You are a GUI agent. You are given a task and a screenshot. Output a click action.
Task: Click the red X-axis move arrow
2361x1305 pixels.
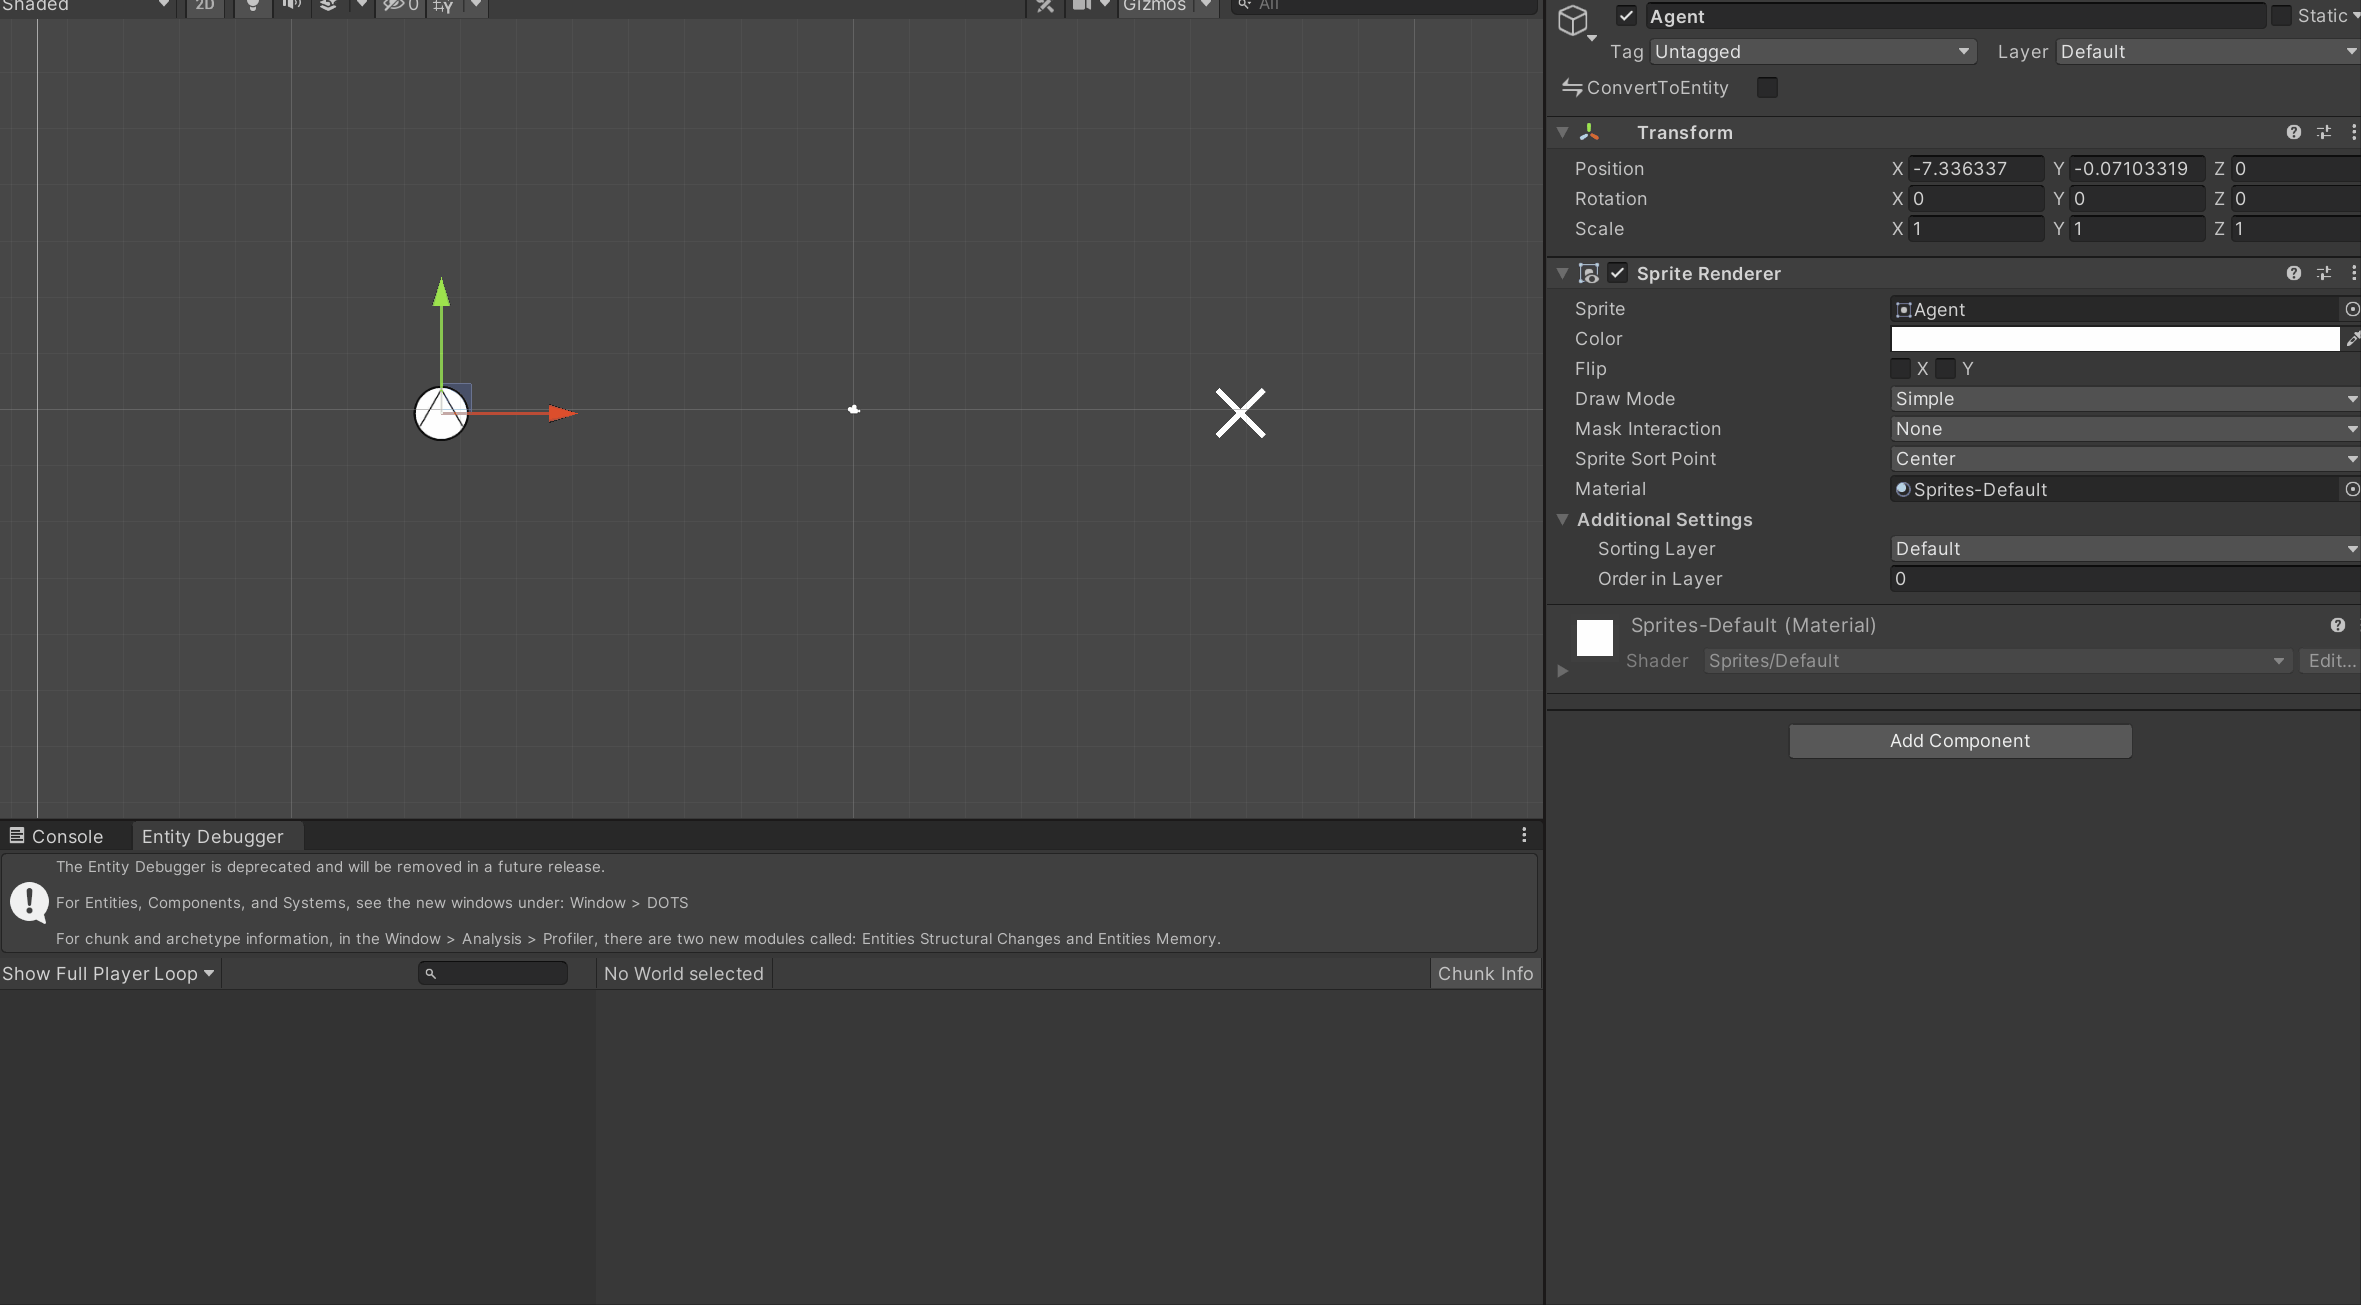[x=562, y=413]
